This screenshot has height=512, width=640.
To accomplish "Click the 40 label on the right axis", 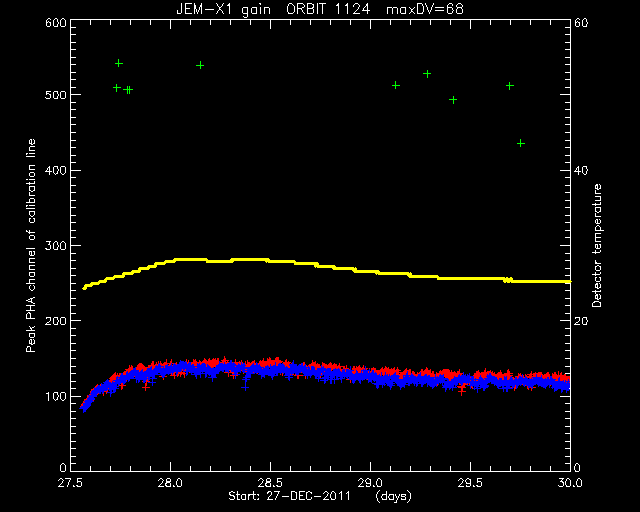I will click(x=581, y=170).
